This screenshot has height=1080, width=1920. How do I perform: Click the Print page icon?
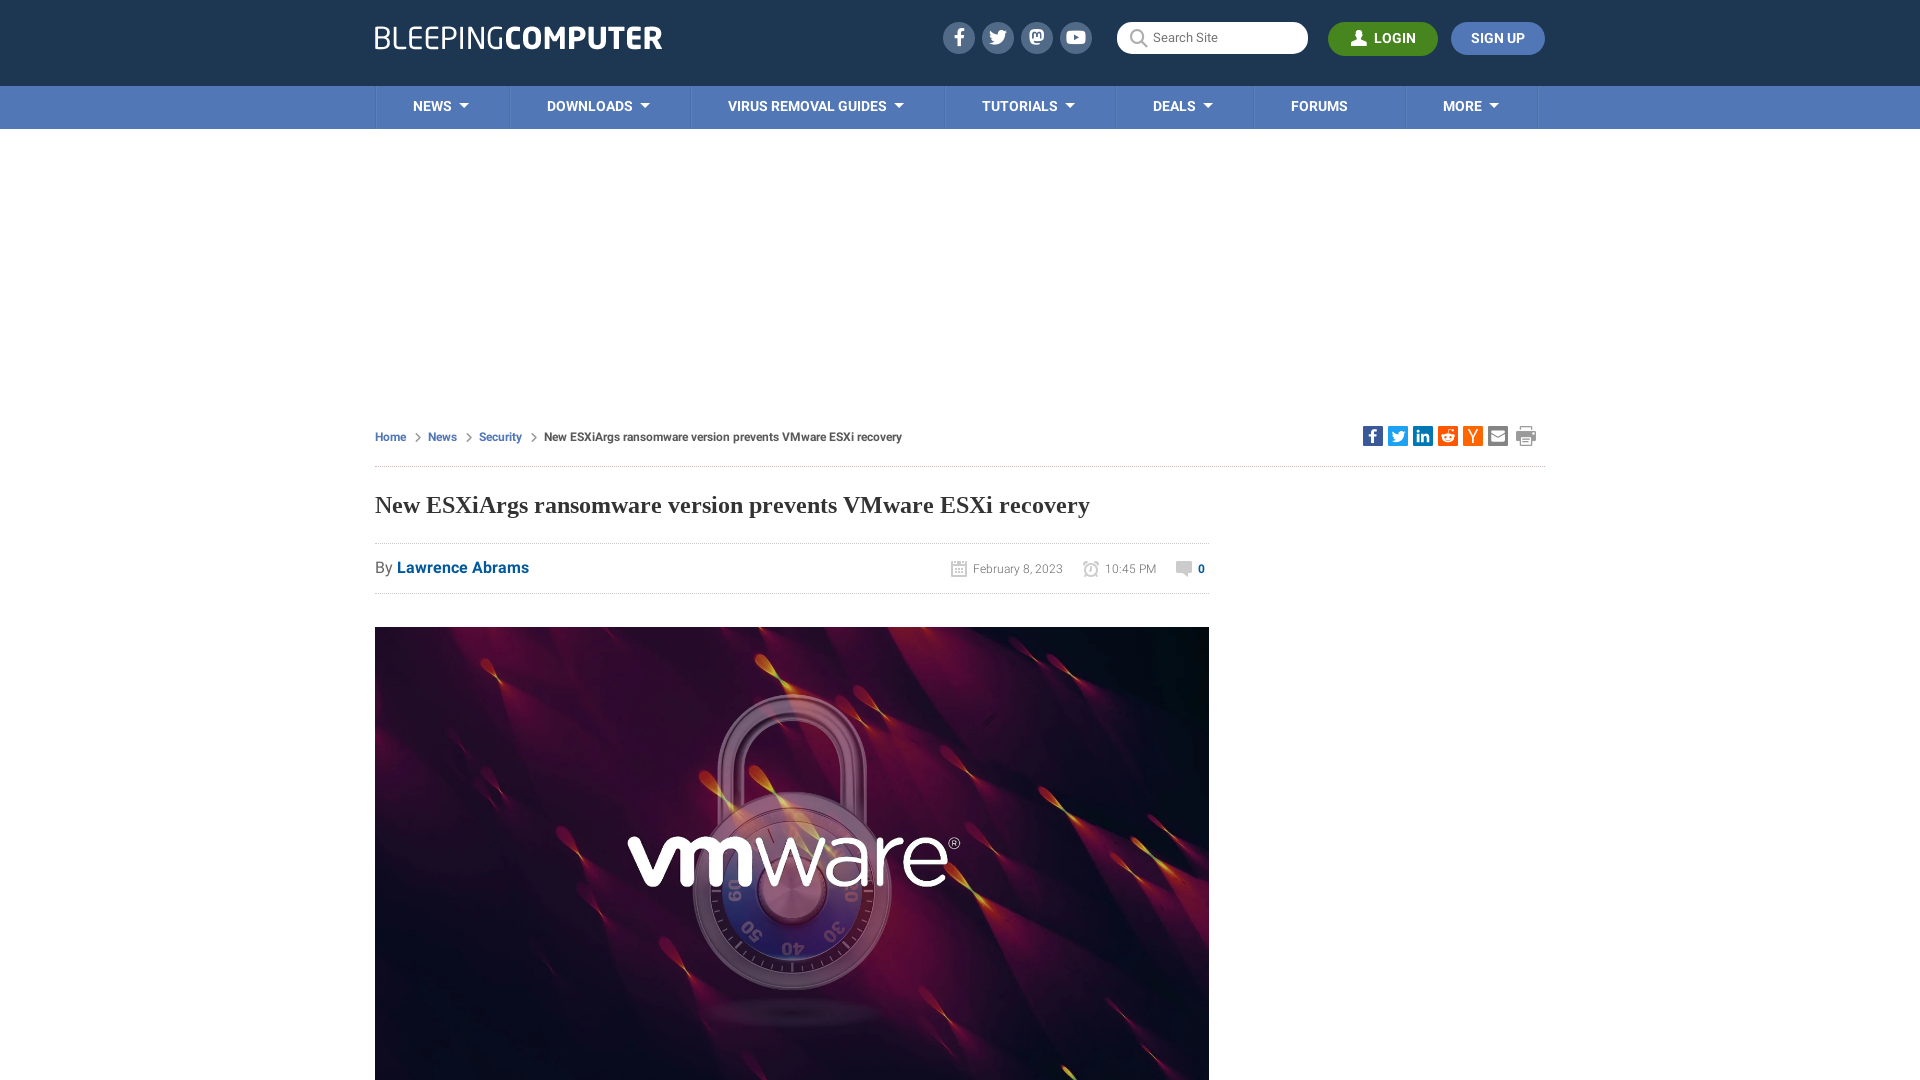1524,435
